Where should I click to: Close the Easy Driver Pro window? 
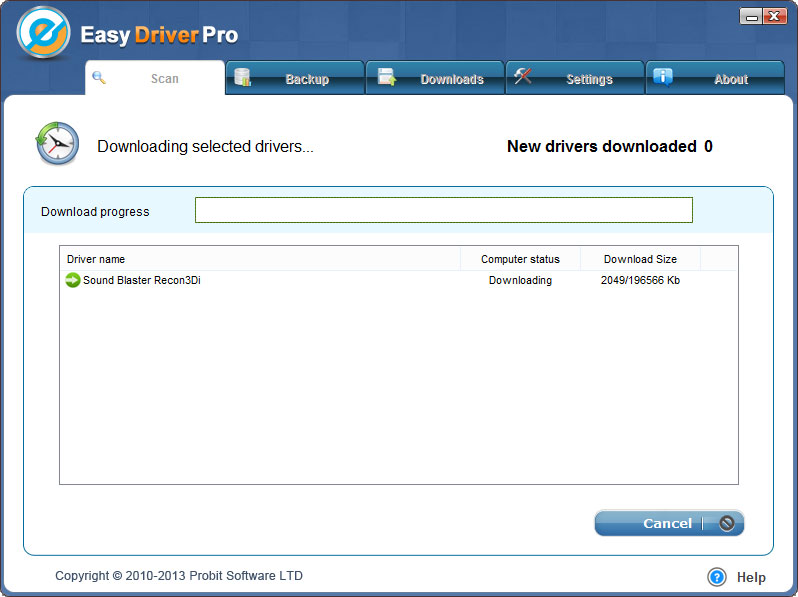click(x=774, y=17)
